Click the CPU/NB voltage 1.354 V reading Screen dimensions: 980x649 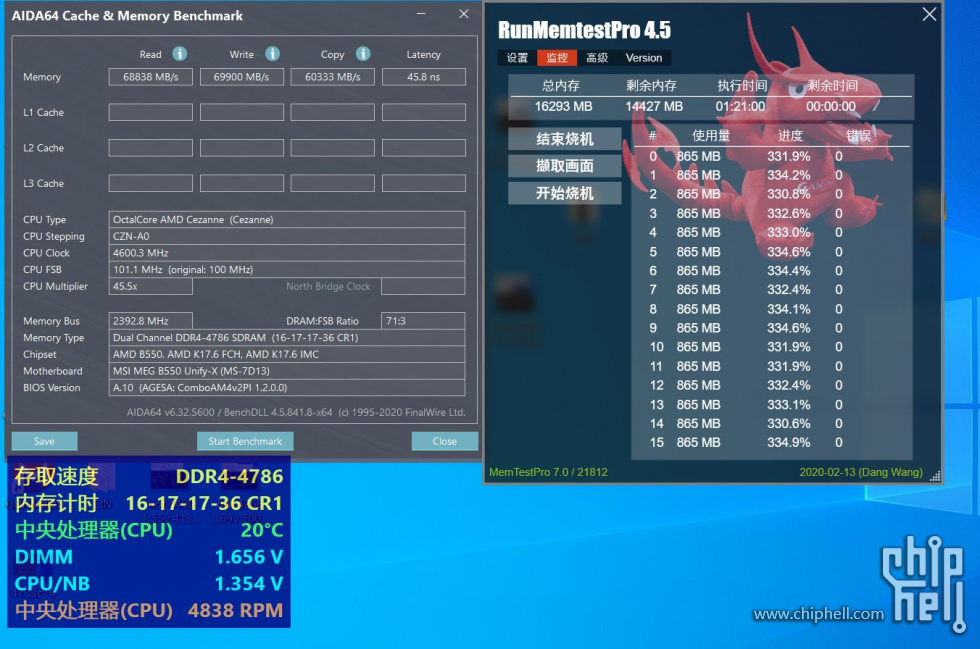(x=249, y=583)
